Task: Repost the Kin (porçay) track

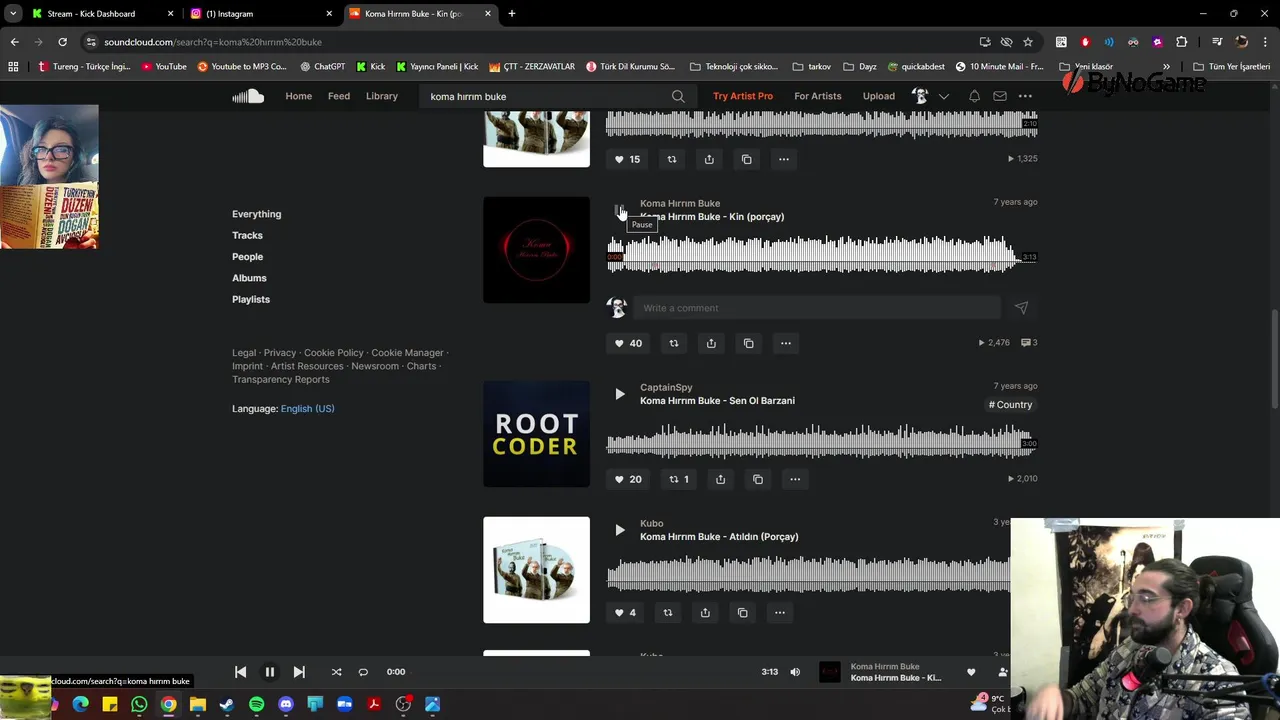Action: click(x=674, y=343)
